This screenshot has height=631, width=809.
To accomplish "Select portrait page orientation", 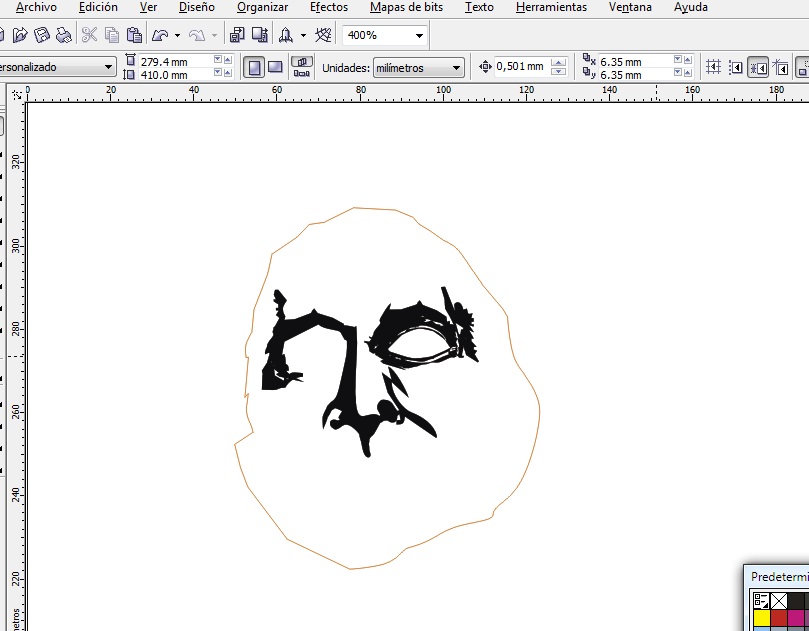I will (254, 68).
